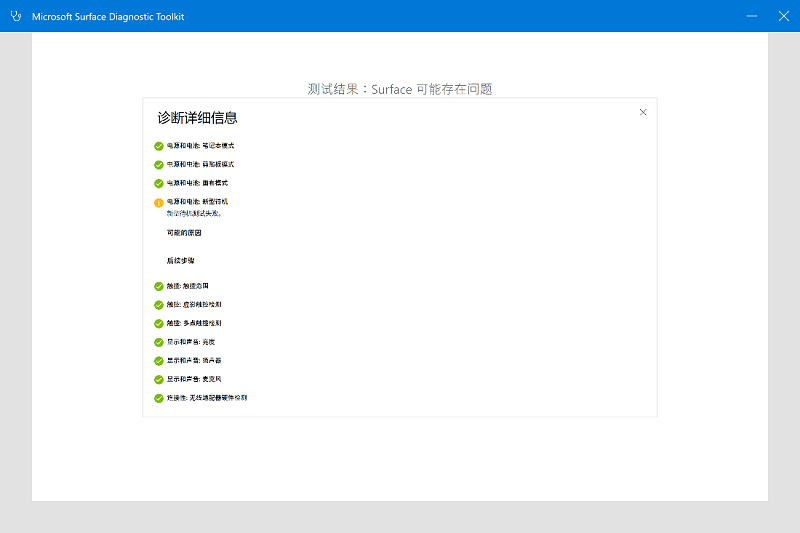The image size is (800, 533).
Task: Select the 电源和电池: 新型待机 result text
Action: (x=197, y=201)
